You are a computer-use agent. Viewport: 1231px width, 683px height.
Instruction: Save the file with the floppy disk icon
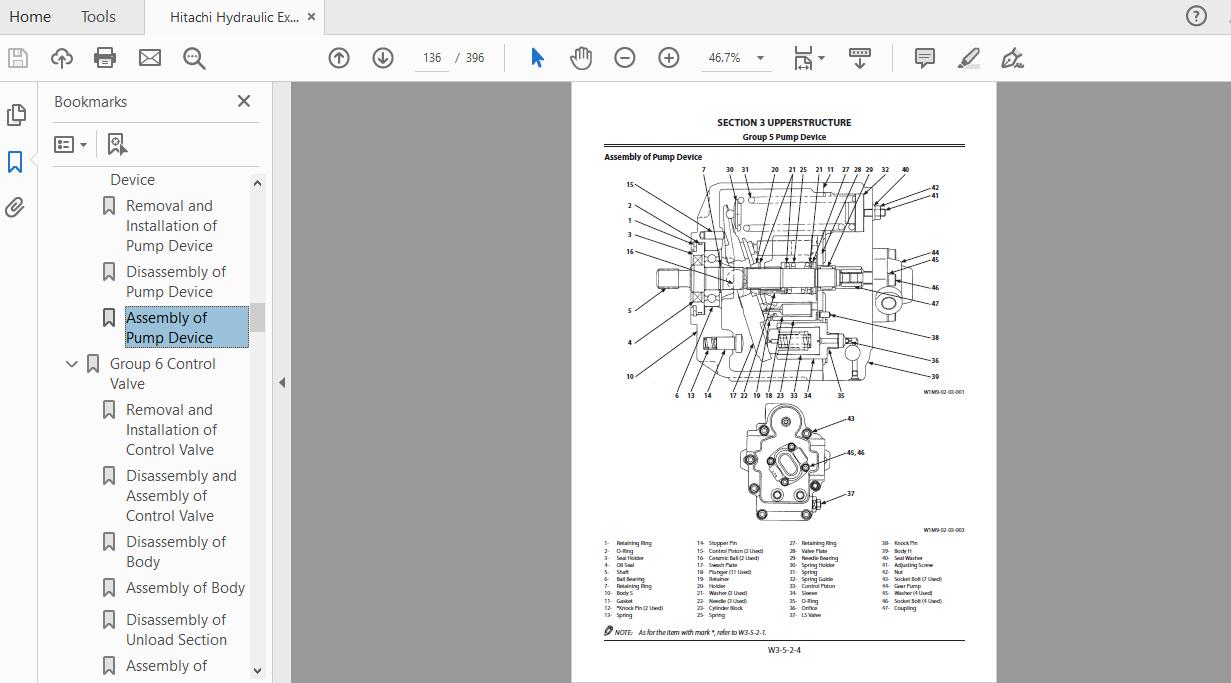[x=17, y=58]
